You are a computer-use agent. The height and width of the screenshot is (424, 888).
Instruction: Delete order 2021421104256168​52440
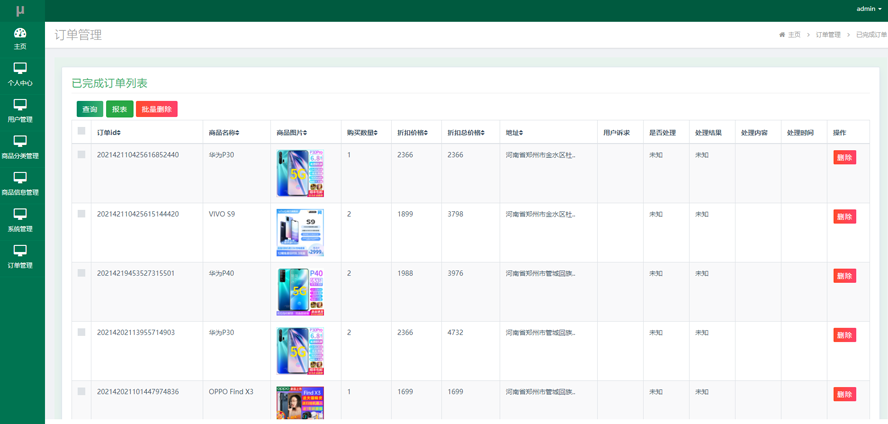(x=844, y=157)
